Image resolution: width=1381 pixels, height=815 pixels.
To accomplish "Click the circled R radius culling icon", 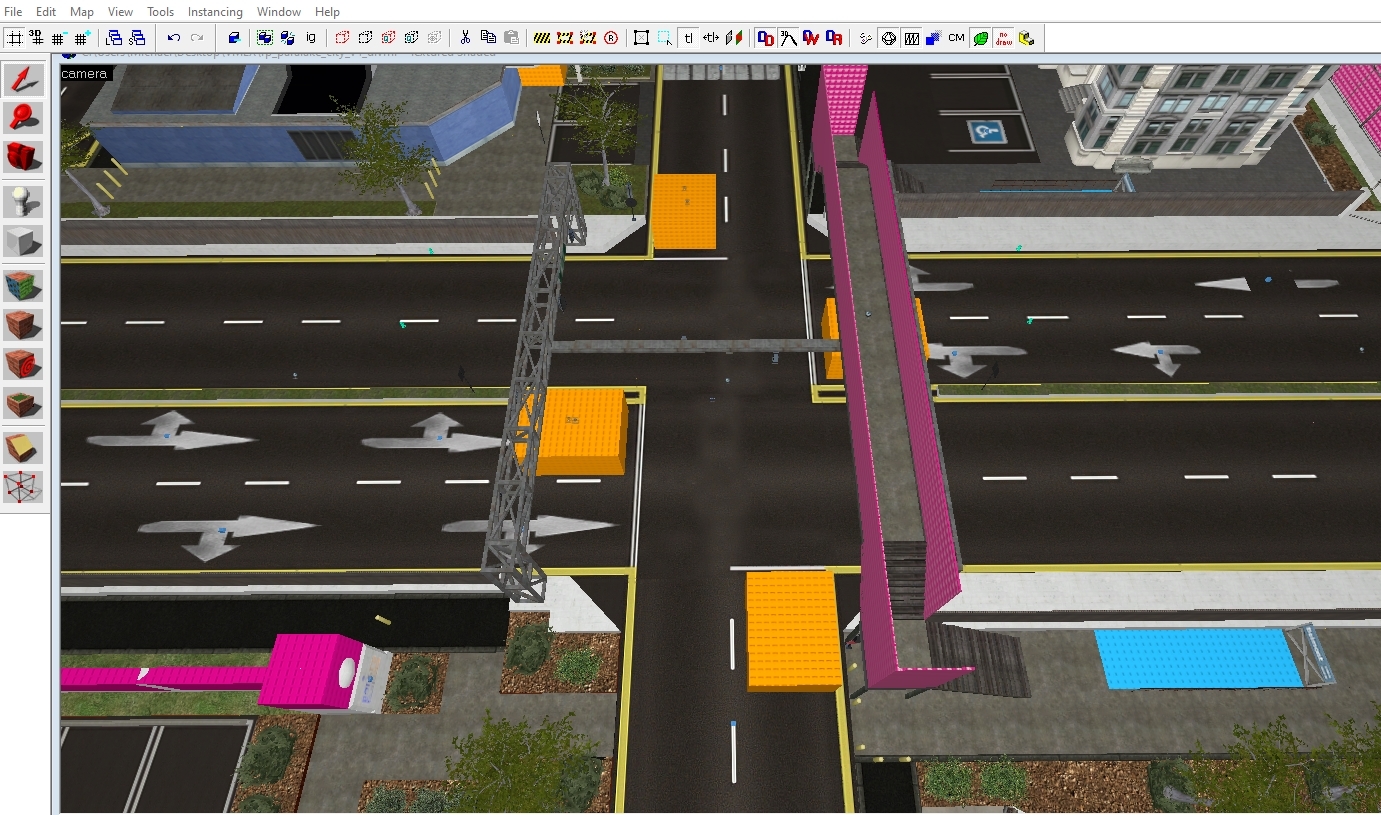I will tap(611, 38).
